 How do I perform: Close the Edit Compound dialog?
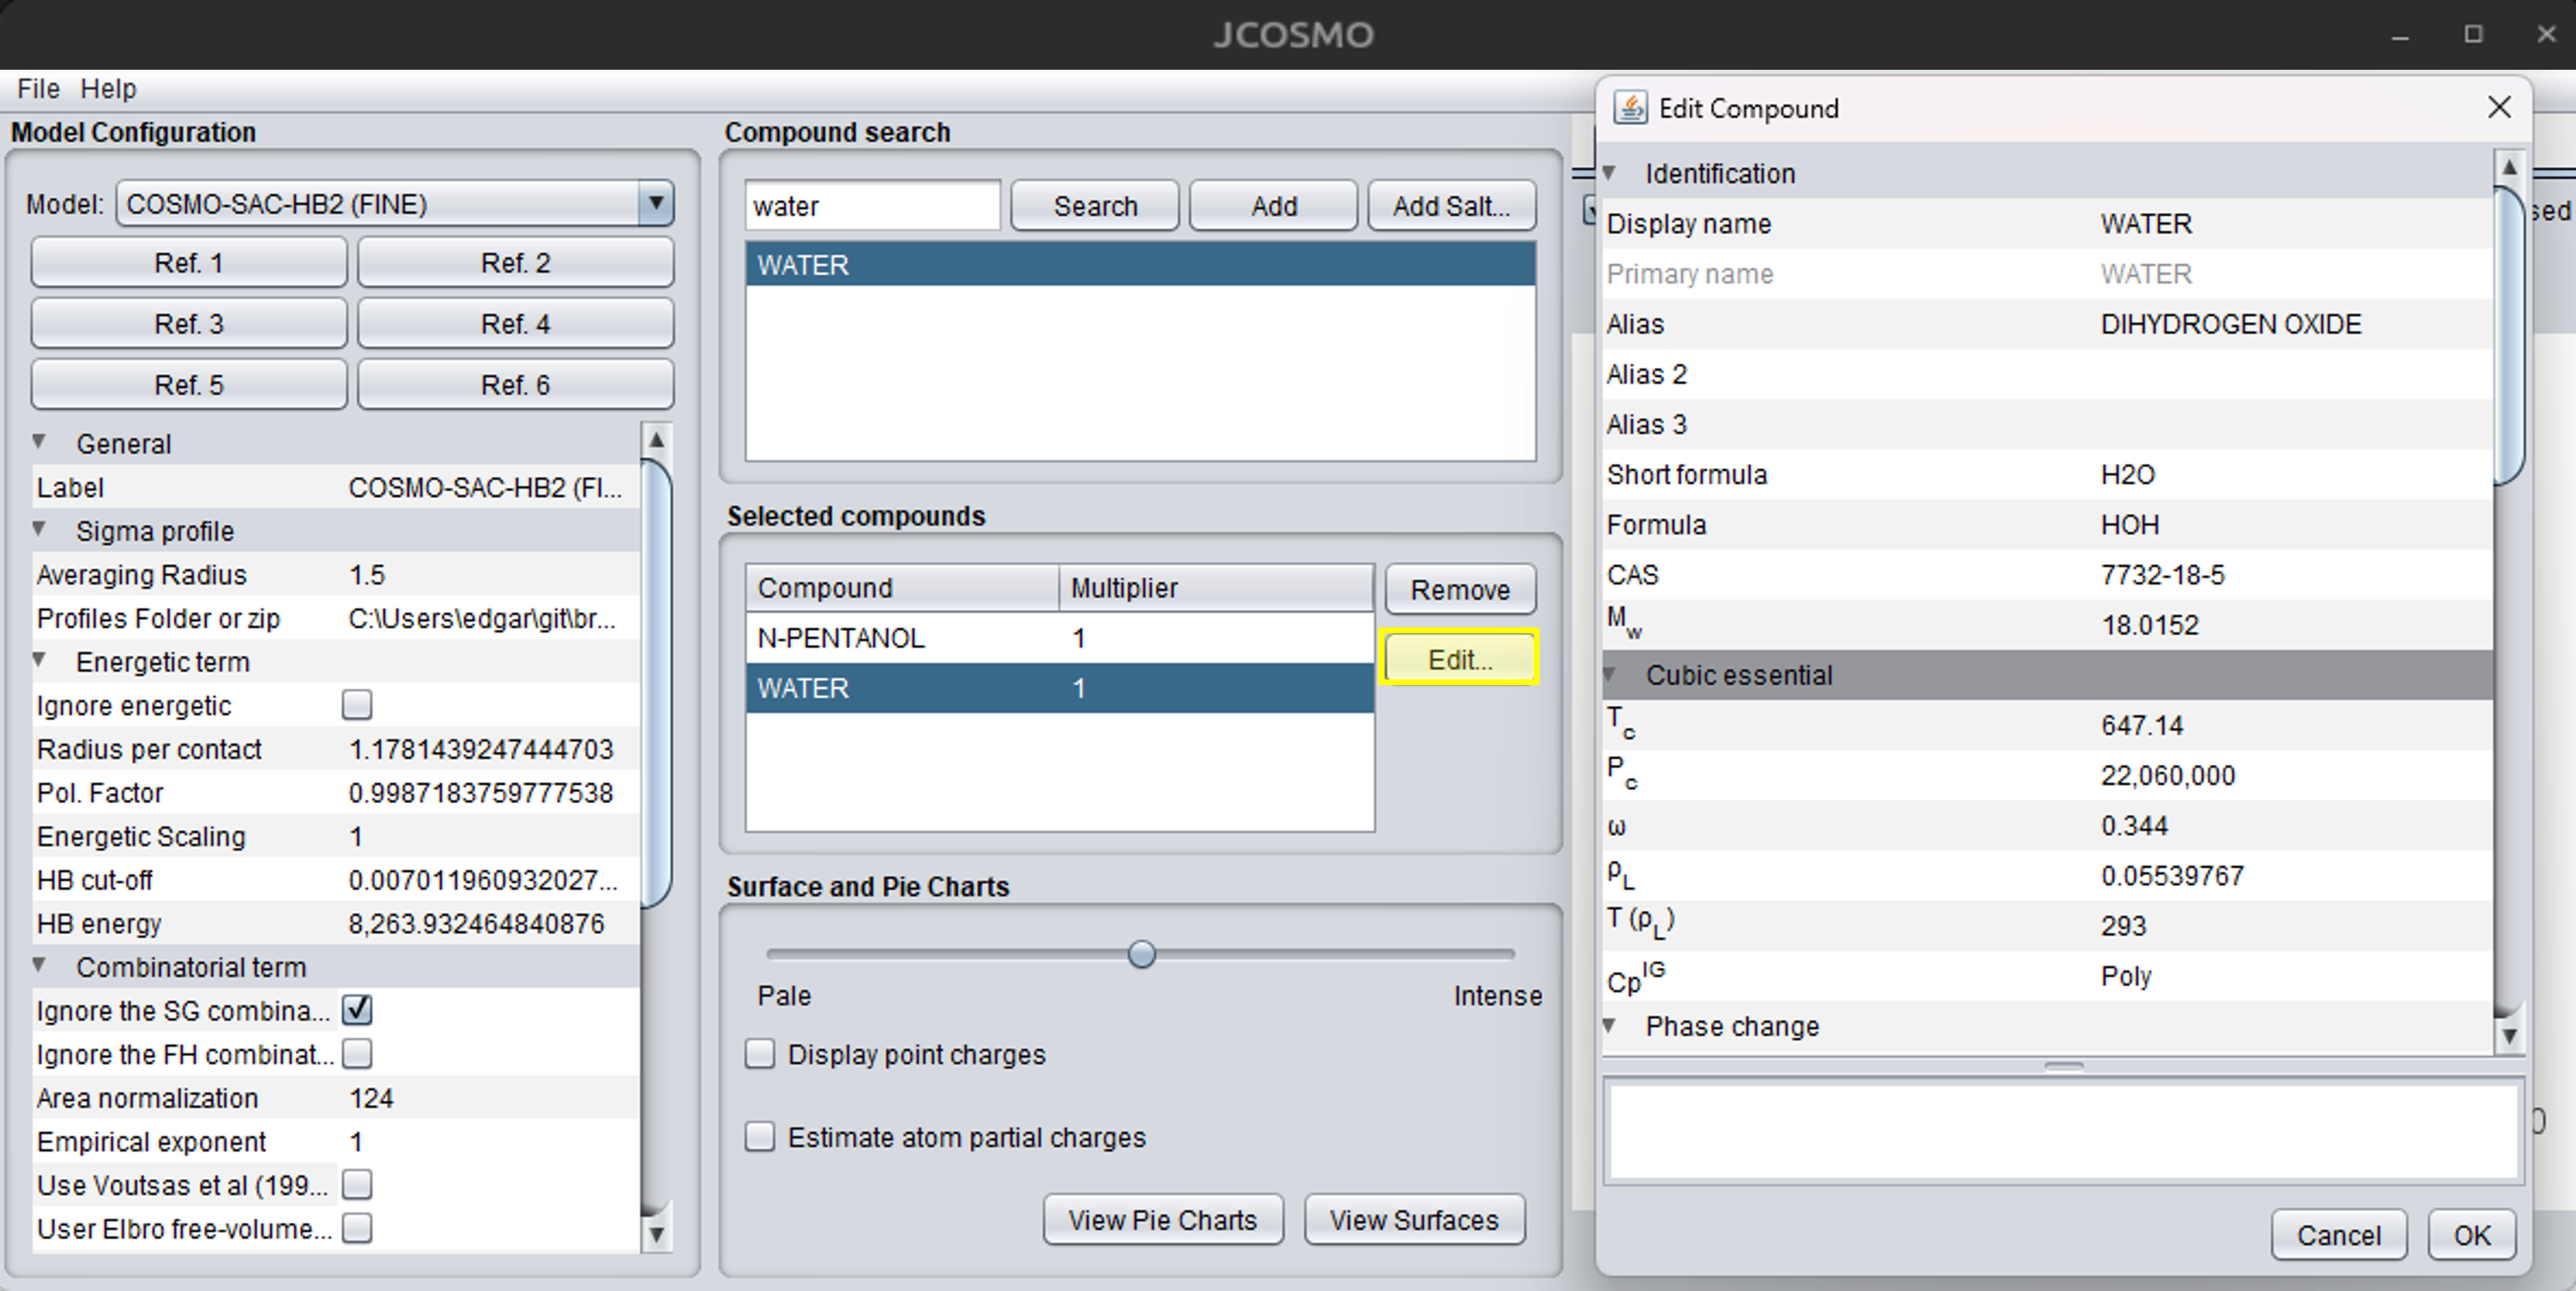[x=2499, y=107]
